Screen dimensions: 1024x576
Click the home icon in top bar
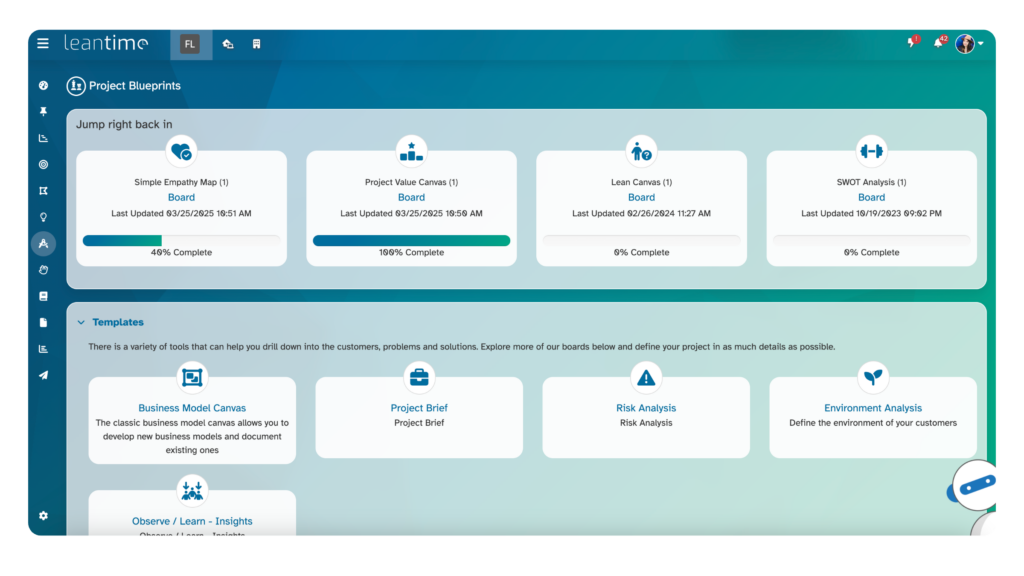(x=228, y=44)
